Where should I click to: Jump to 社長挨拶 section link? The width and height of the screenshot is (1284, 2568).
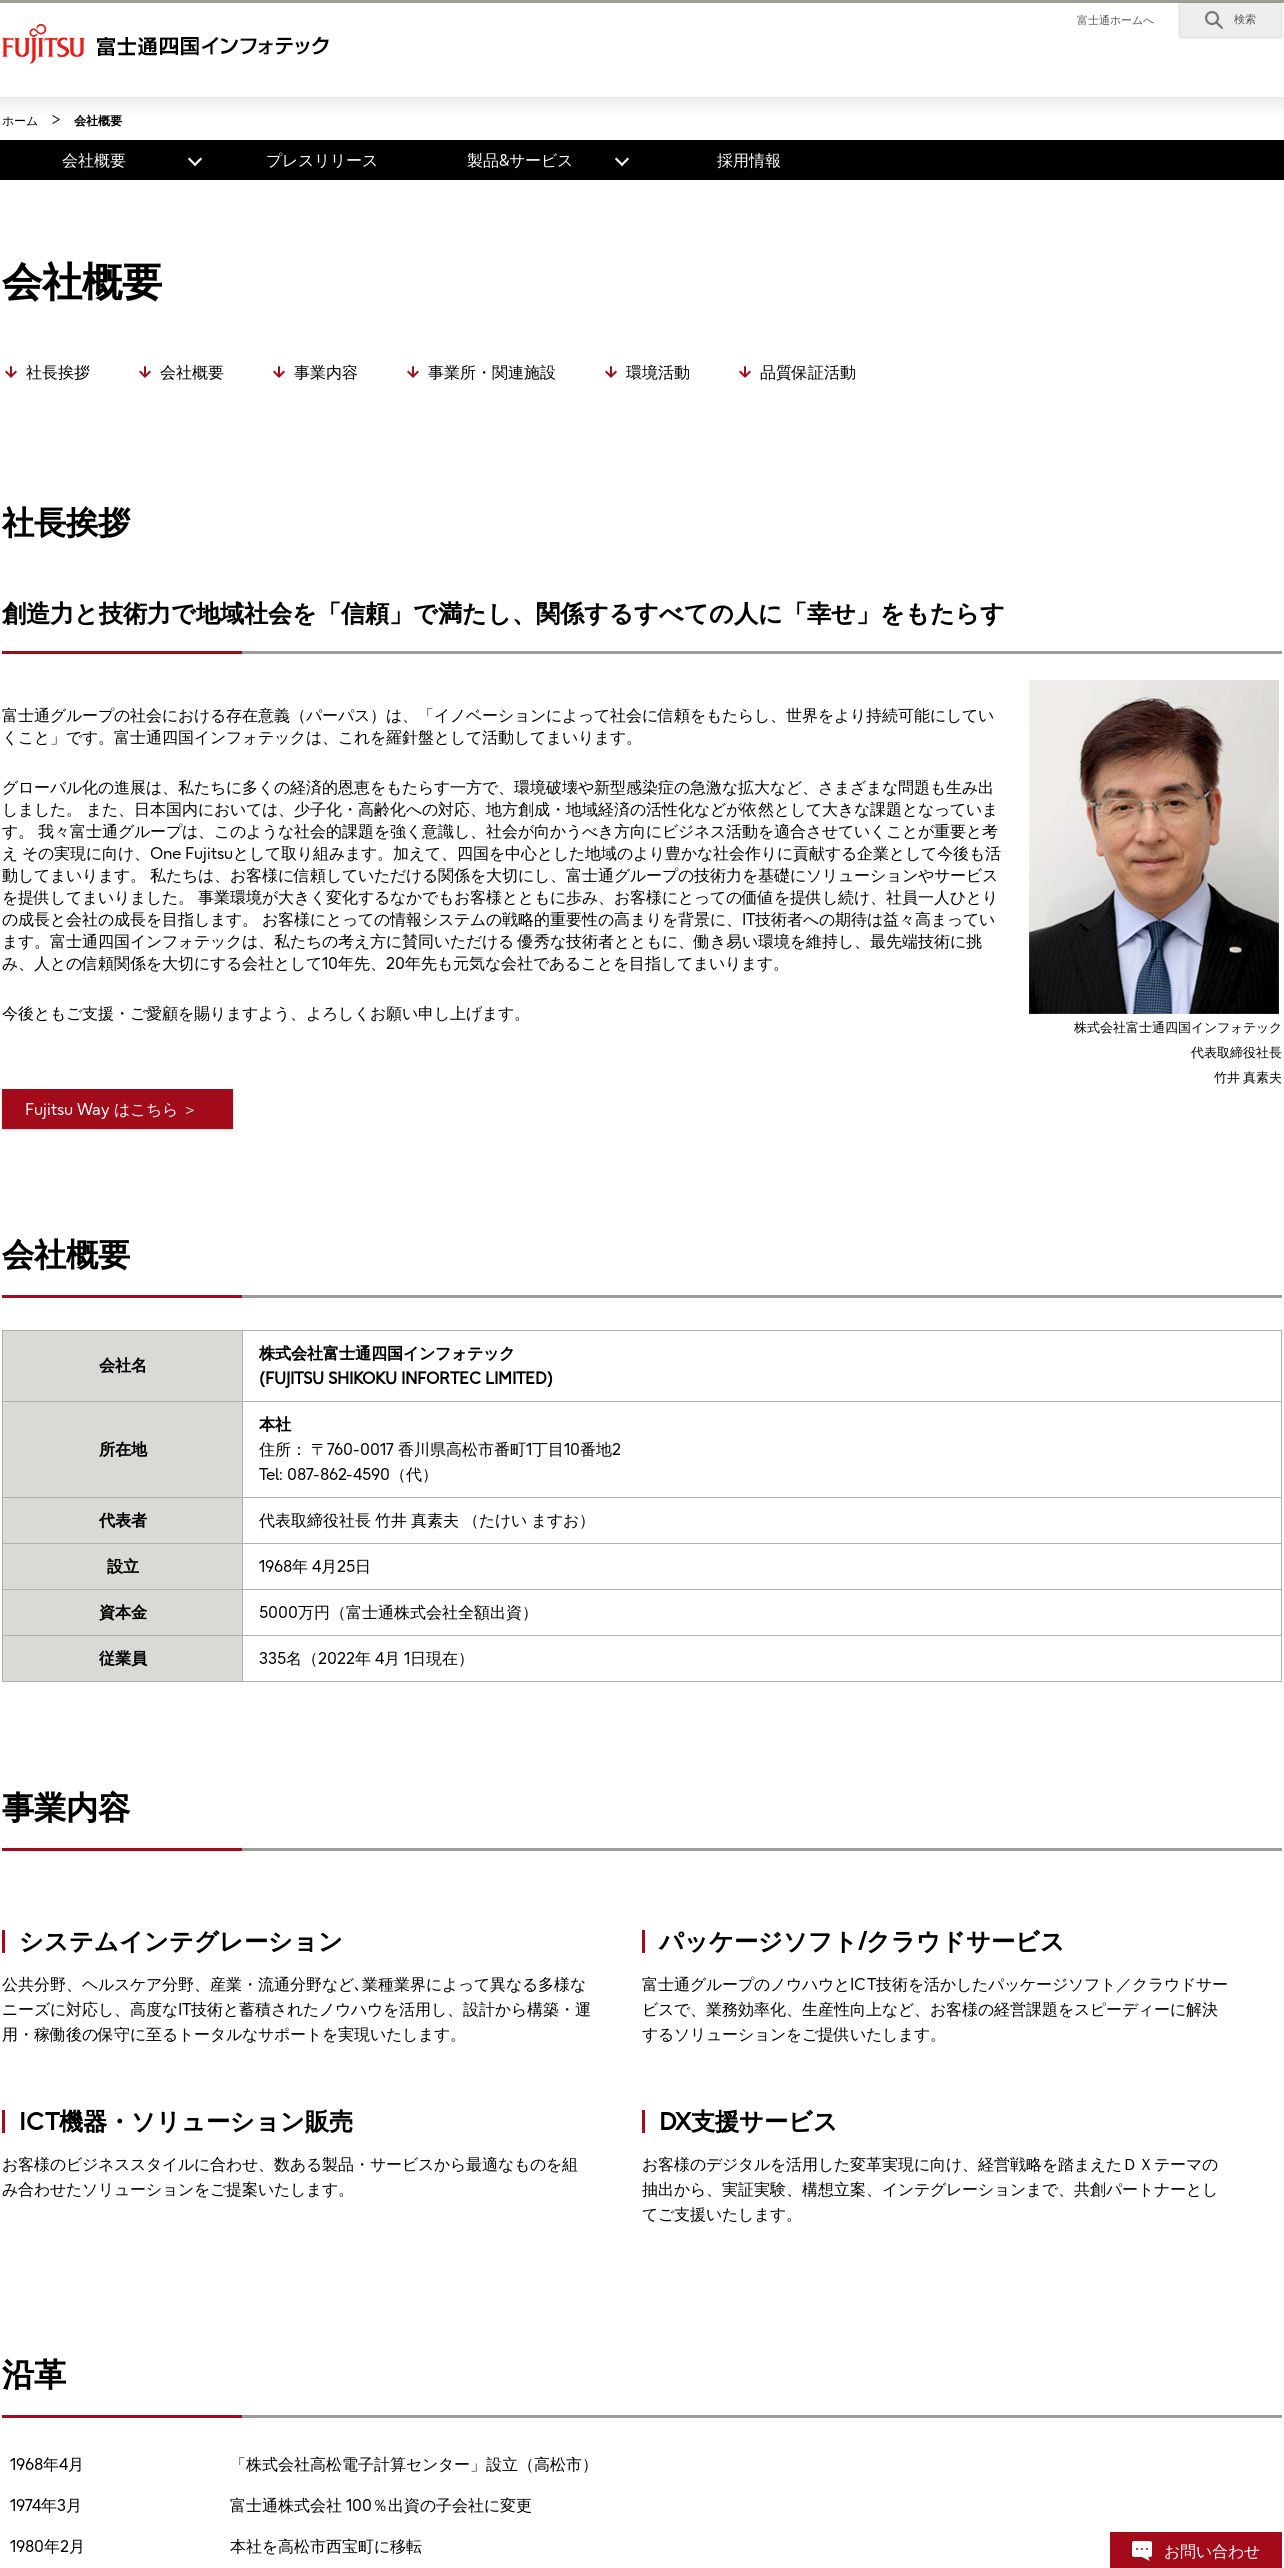(58, 372)
